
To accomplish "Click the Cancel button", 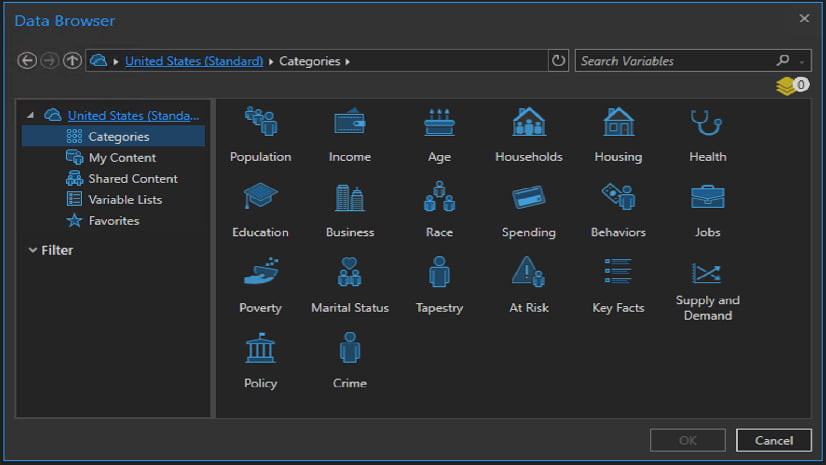I will pyautogui.click(x=773, y=440).
